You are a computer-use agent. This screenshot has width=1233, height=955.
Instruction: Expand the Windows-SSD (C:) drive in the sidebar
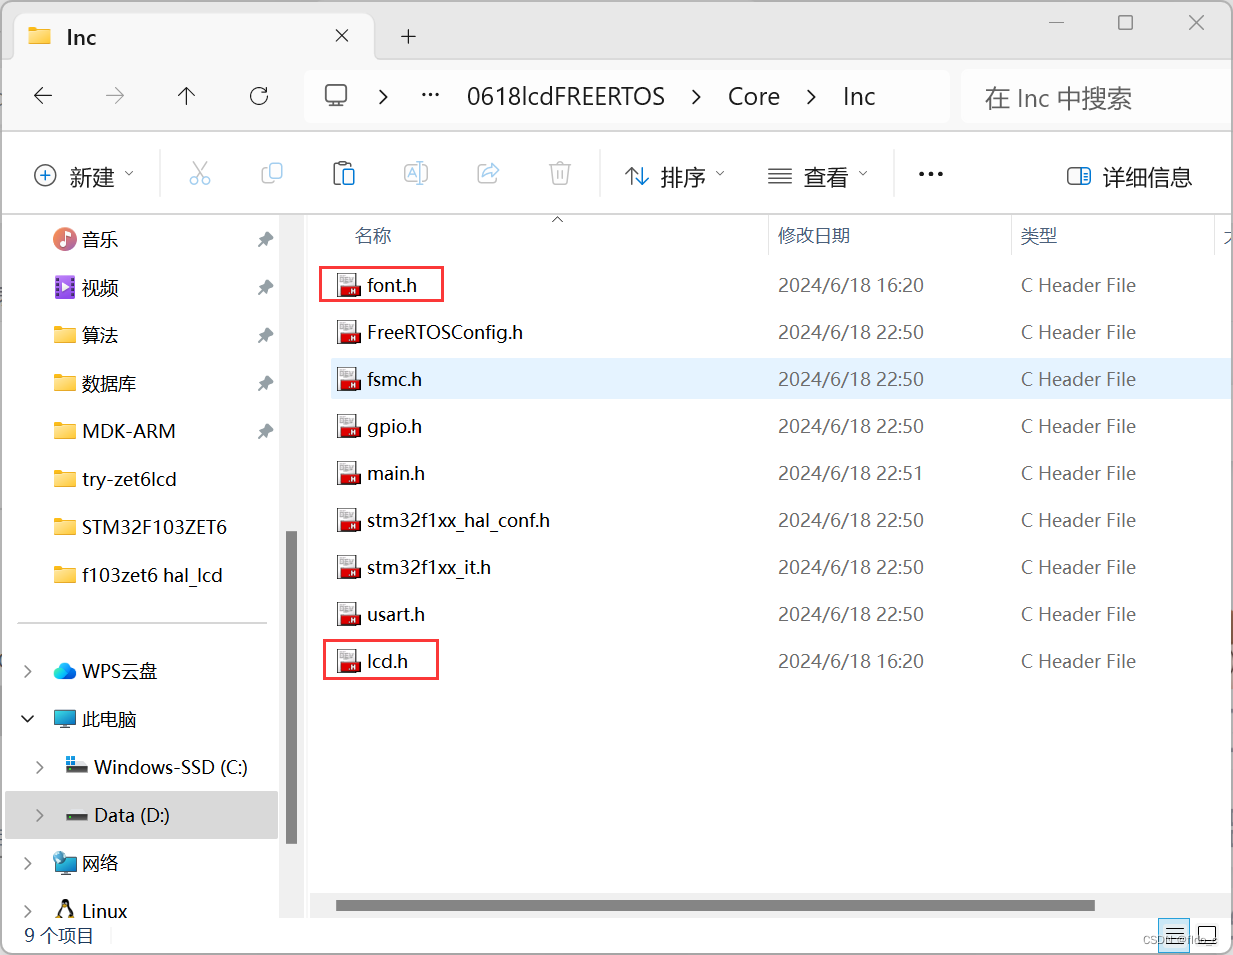[x=39, y=766]
